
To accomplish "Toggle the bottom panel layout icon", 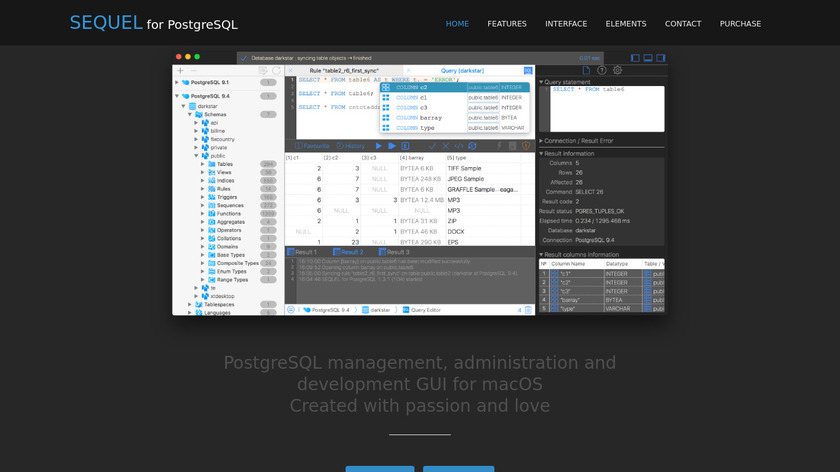I will tap(648, 58).
